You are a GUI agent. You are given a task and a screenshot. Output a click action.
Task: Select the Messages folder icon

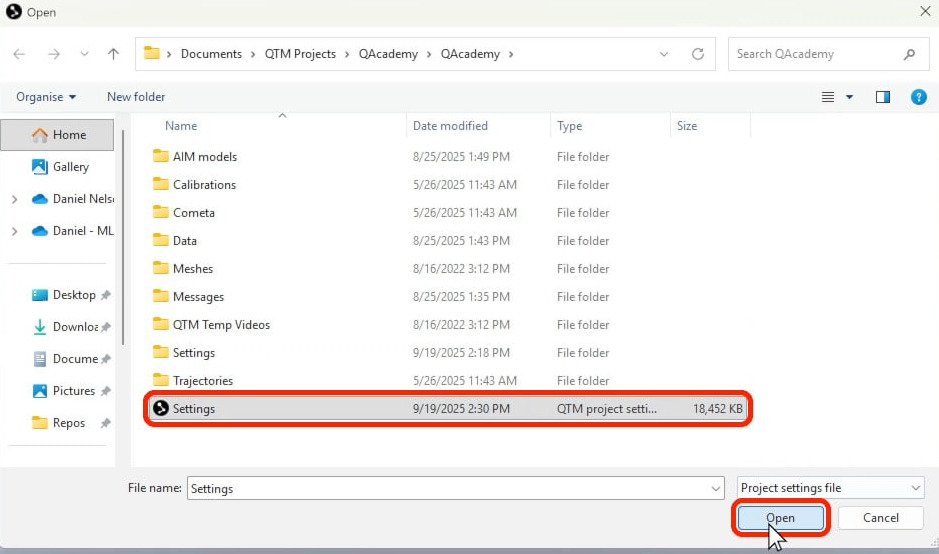point(160,296)
